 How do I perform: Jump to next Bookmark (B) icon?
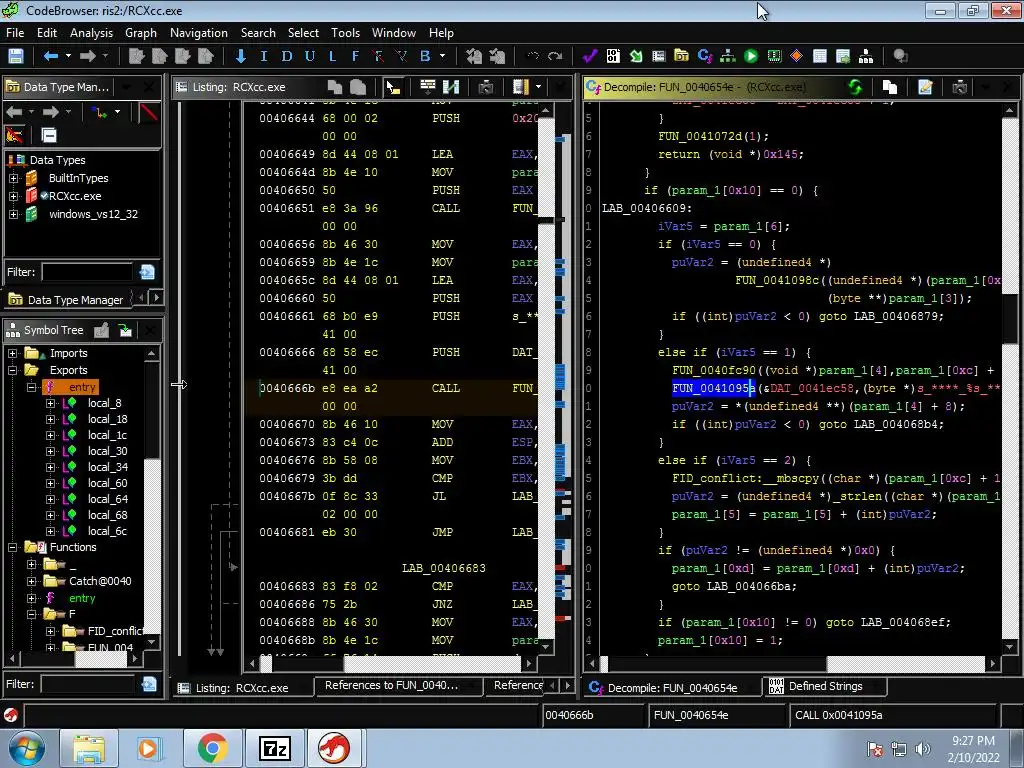tap(425, 56)
